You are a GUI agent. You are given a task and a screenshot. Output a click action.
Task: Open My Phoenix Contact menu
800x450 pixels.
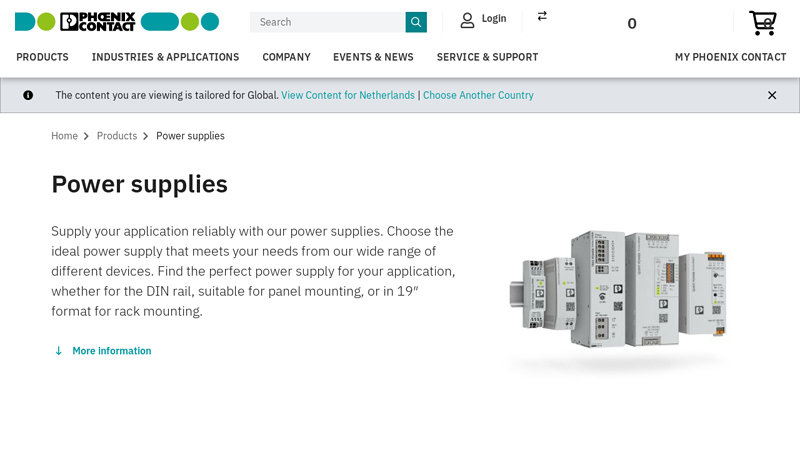point(731,57)
